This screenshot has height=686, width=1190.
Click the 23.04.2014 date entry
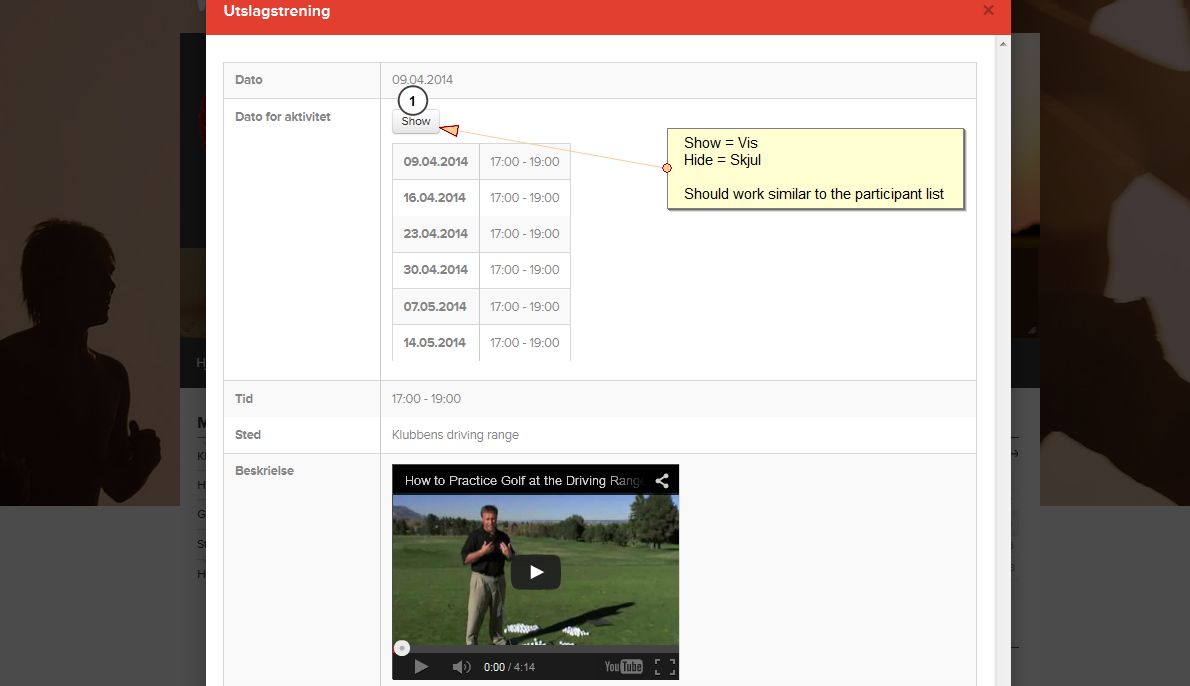436,234
